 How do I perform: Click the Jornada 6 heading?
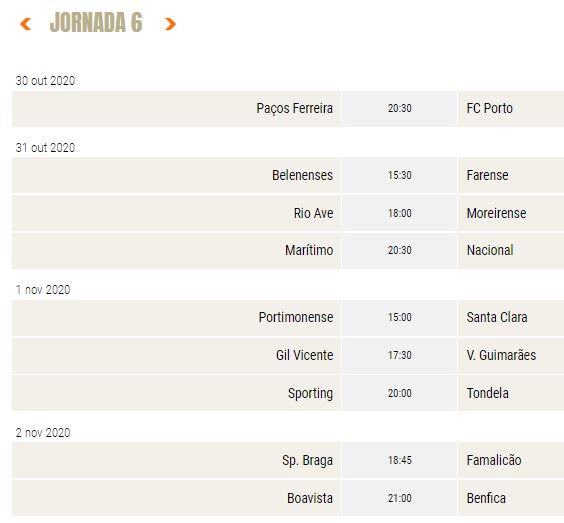click(96, 22)
